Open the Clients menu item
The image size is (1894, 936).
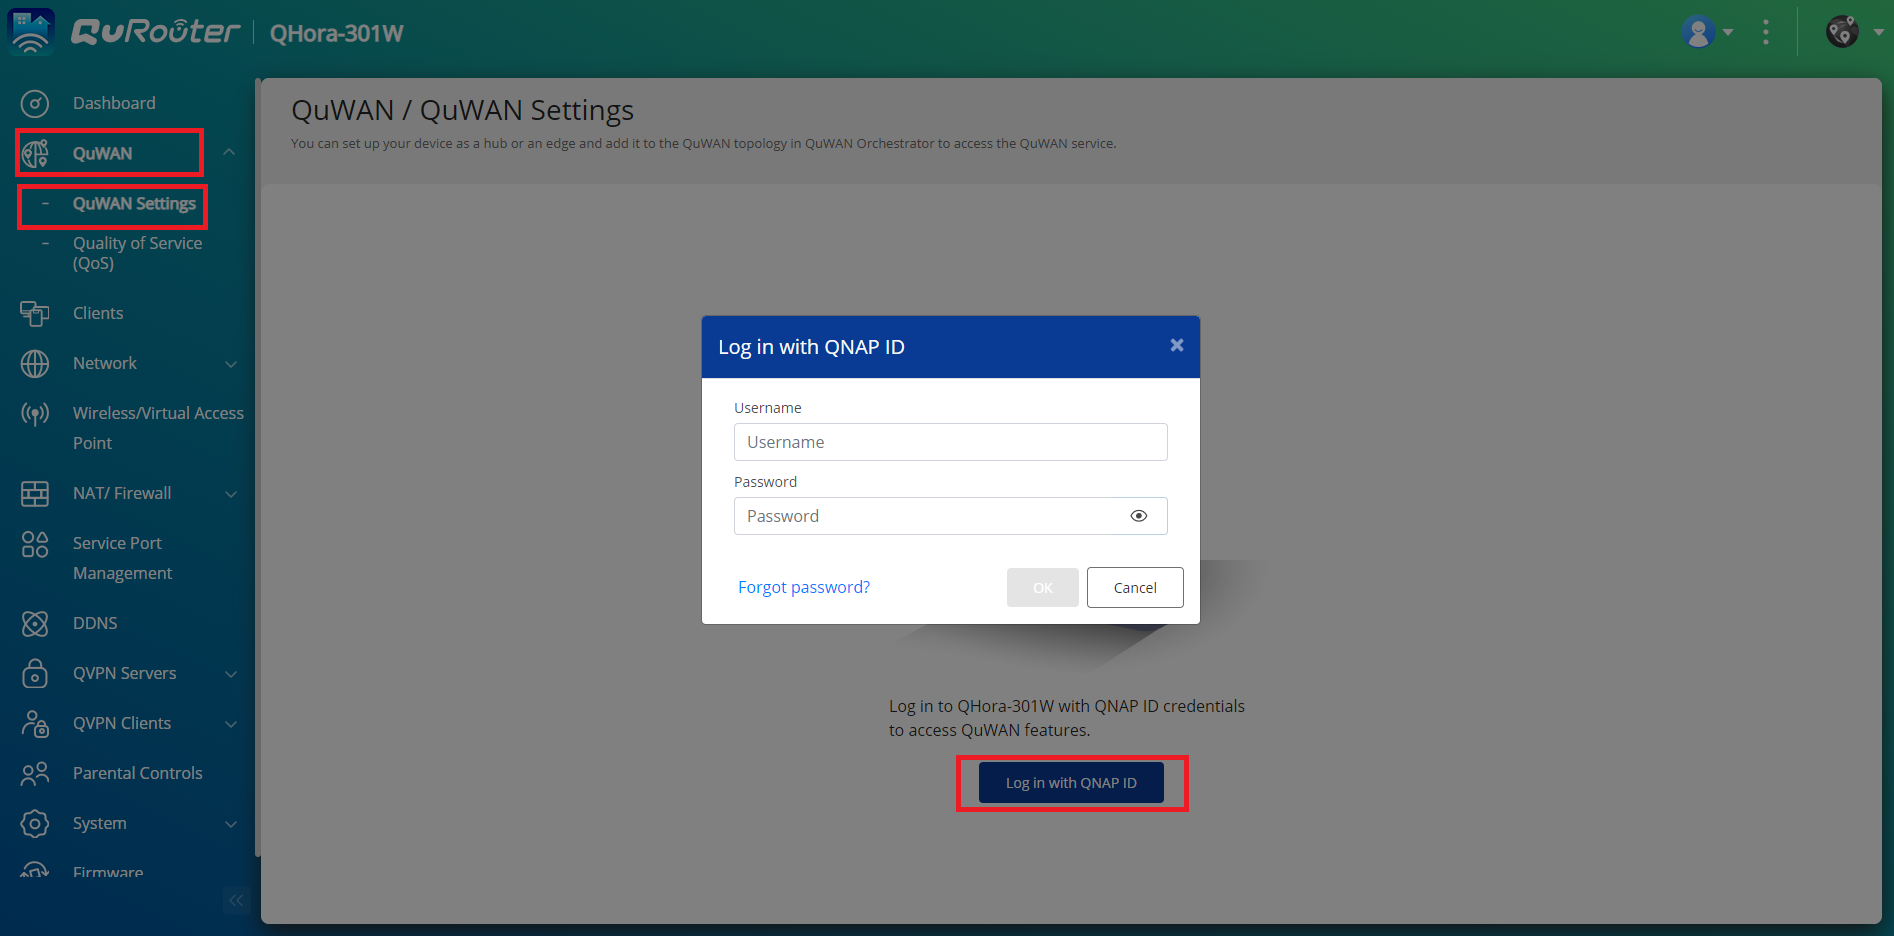98,313
